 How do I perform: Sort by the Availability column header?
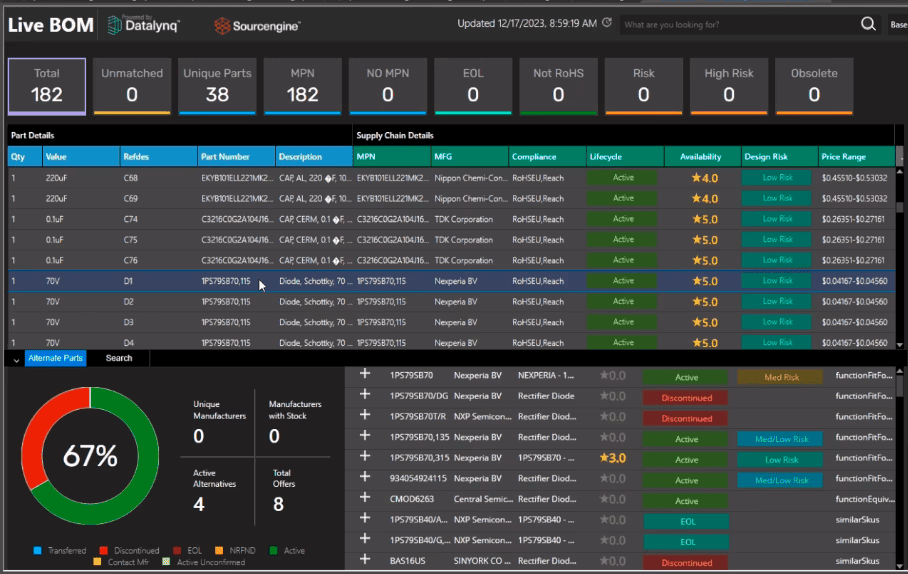point(702,156)
